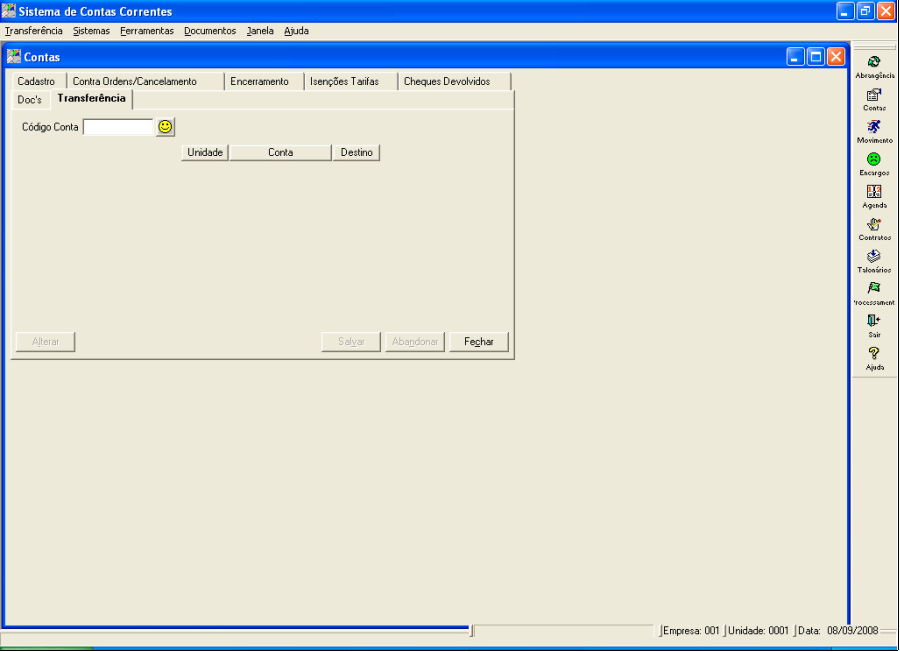Screen dimensions: 900x652
Task: Open the Sistemas menu
Action: tap(91, 31)
